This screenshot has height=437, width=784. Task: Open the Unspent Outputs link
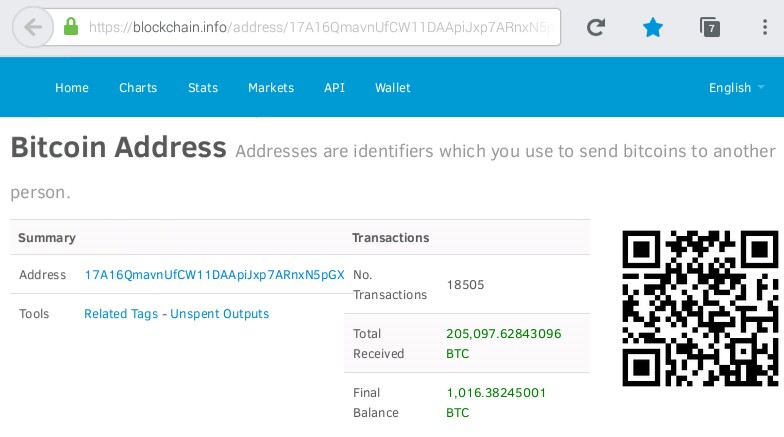coord(220,314)
